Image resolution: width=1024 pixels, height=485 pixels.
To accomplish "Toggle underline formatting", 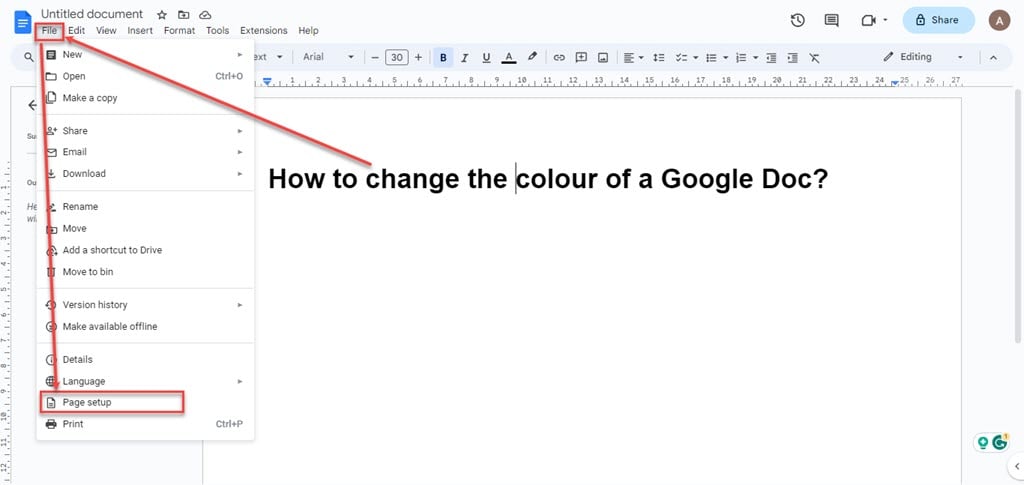I will pos(486,57).
